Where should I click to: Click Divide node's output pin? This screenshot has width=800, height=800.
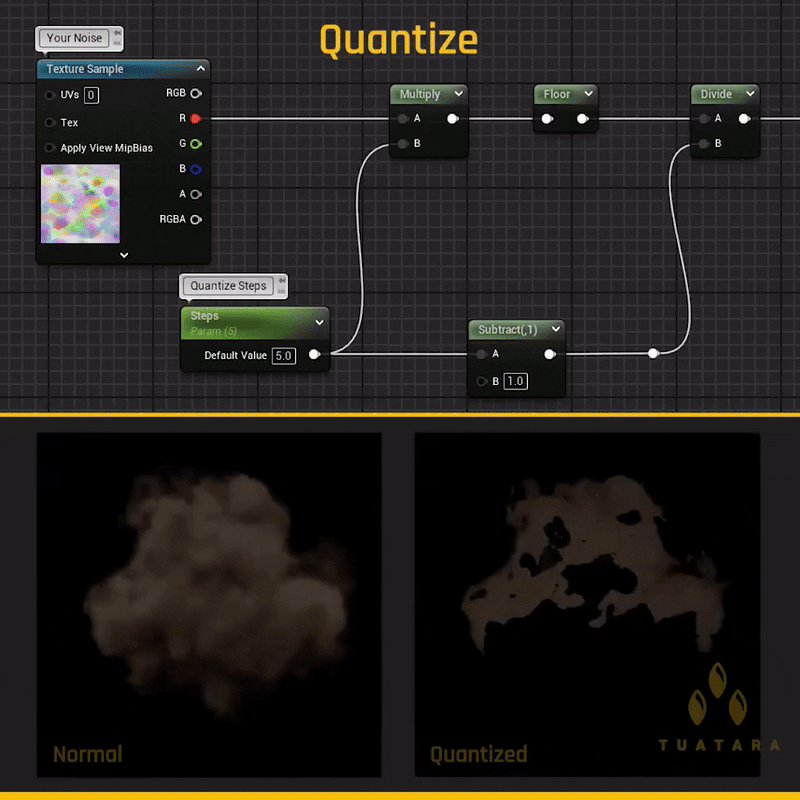click(x=744, y=119)
